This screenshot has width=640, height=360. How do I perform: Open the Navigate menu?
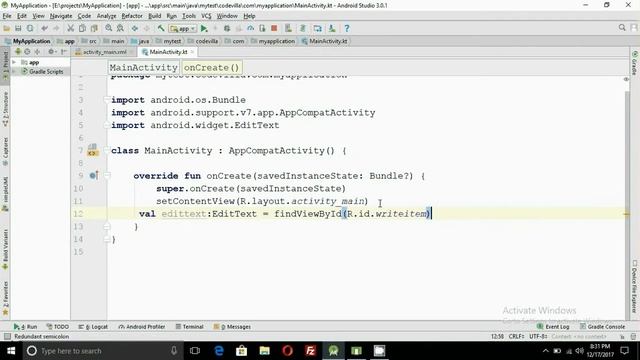coord(61,16)
